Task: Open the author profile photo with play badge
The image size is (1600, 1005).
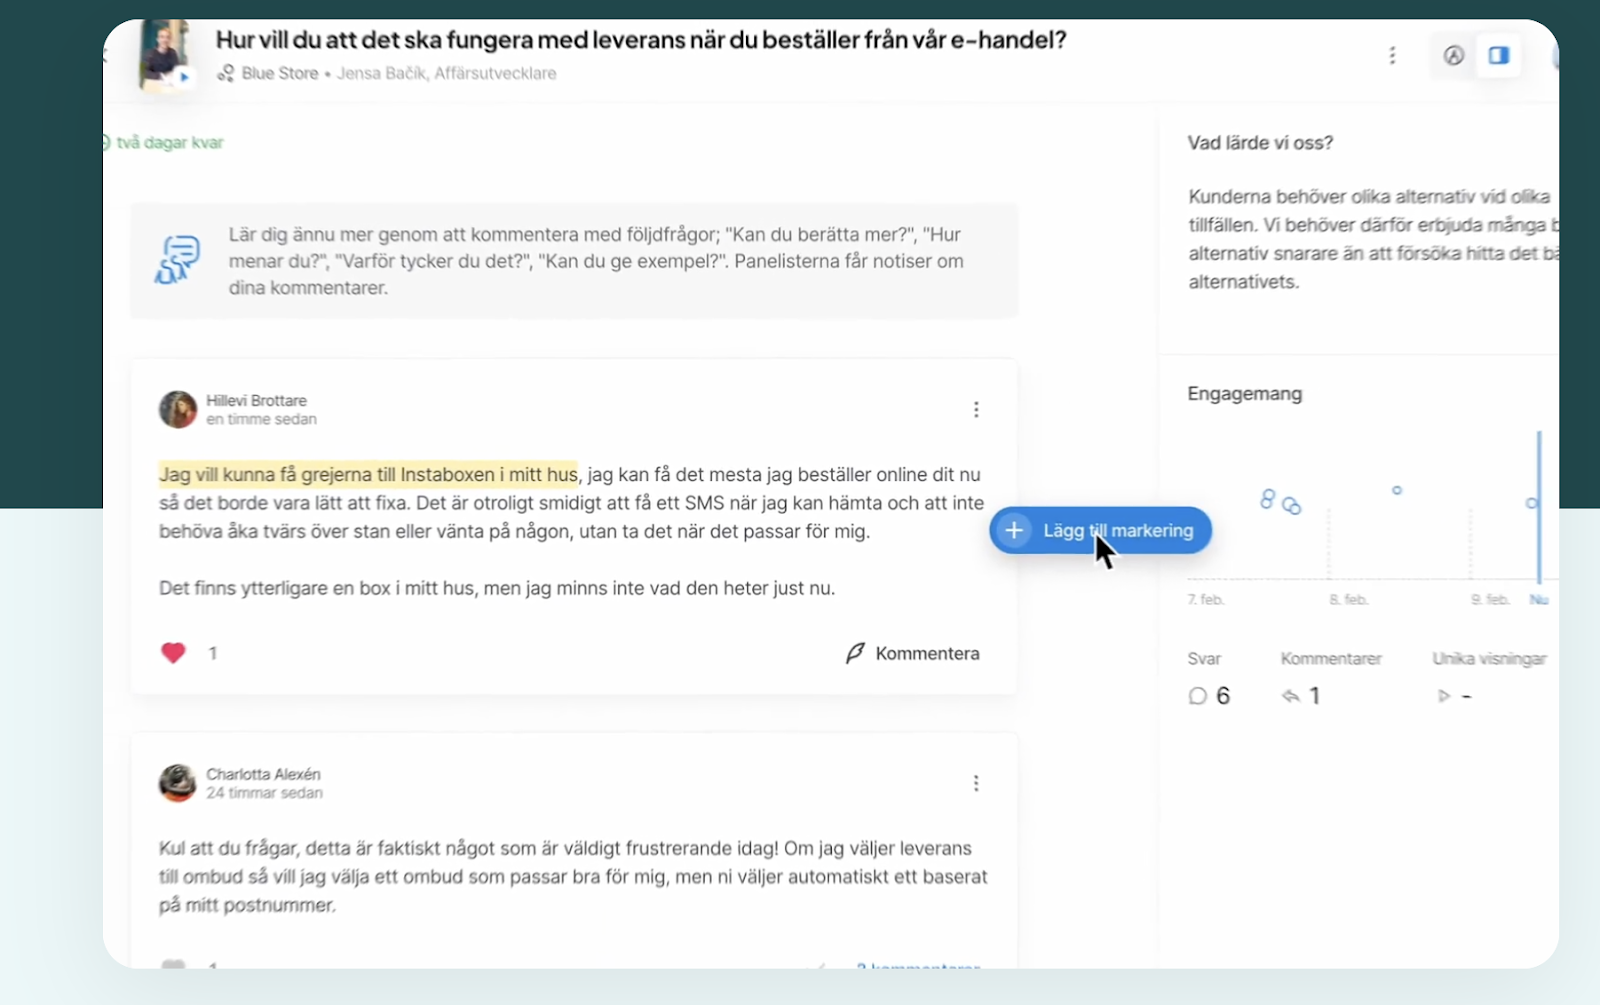Action: (165, 55)
